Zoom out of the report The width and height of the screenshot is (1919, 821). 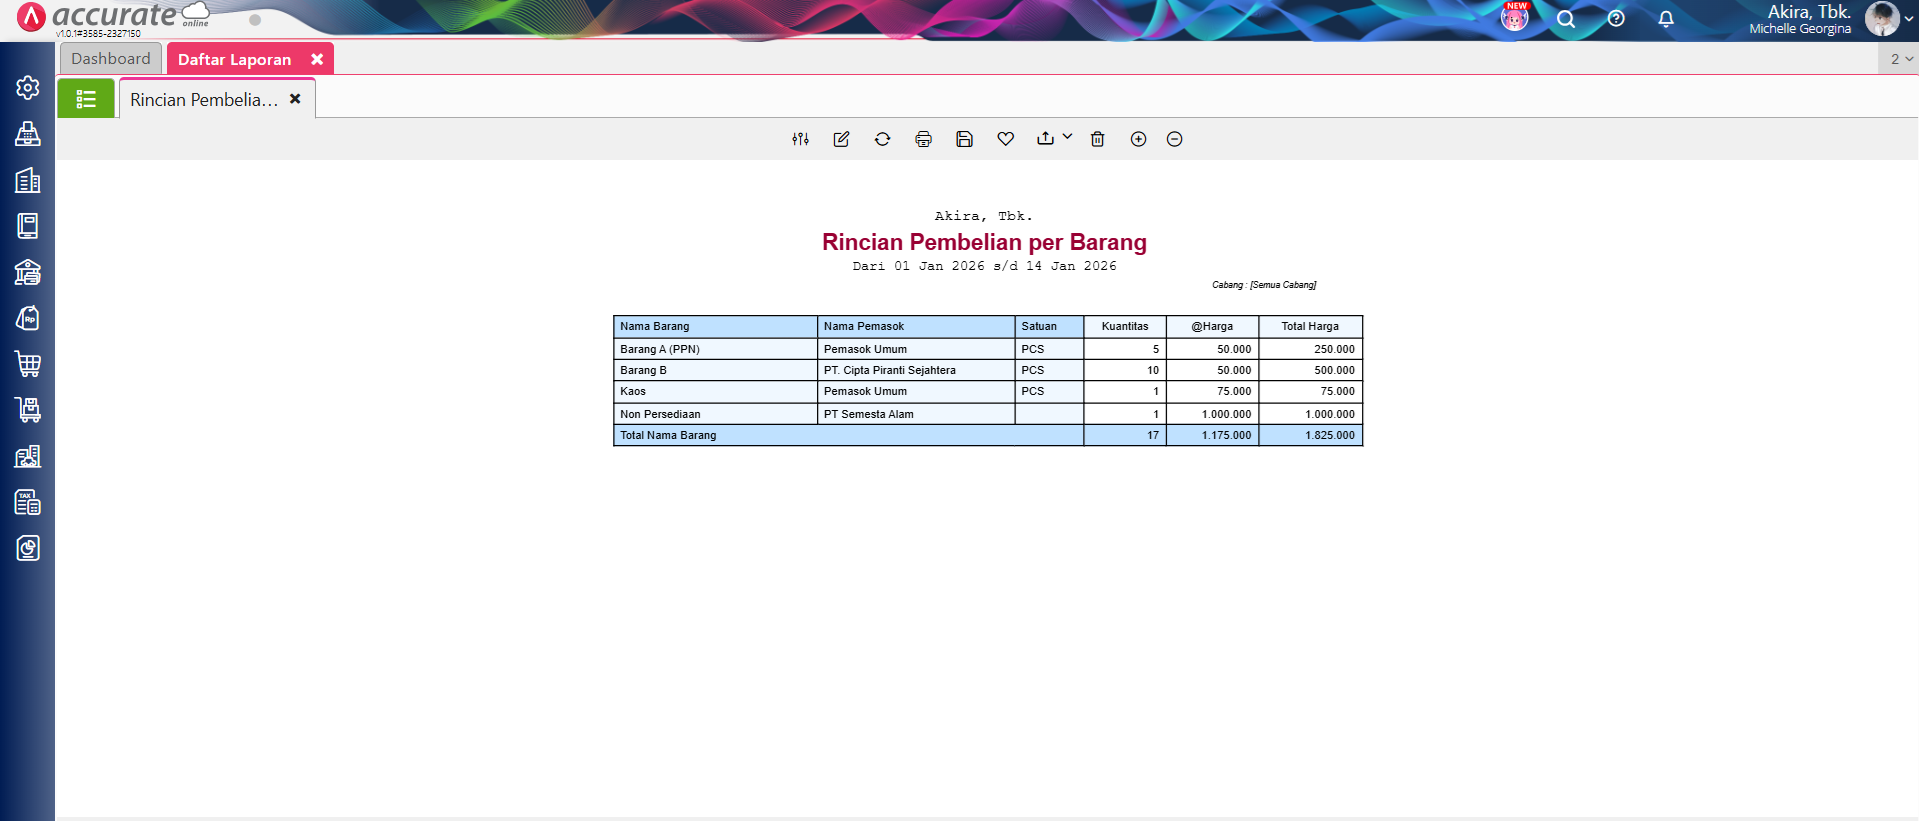1174,139
